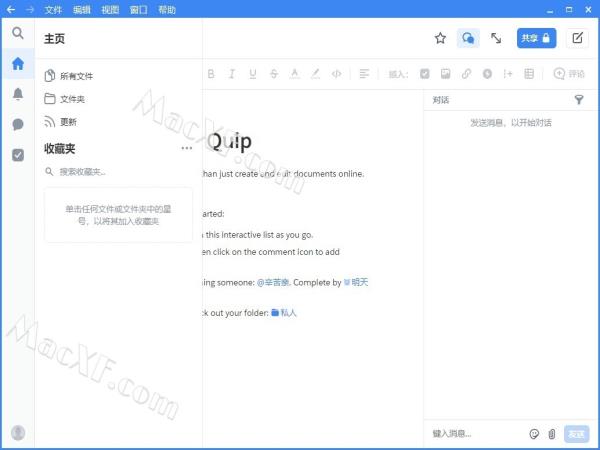The image size is (600, 450).
Task: Star this document as a favorite
Action: 440,38
